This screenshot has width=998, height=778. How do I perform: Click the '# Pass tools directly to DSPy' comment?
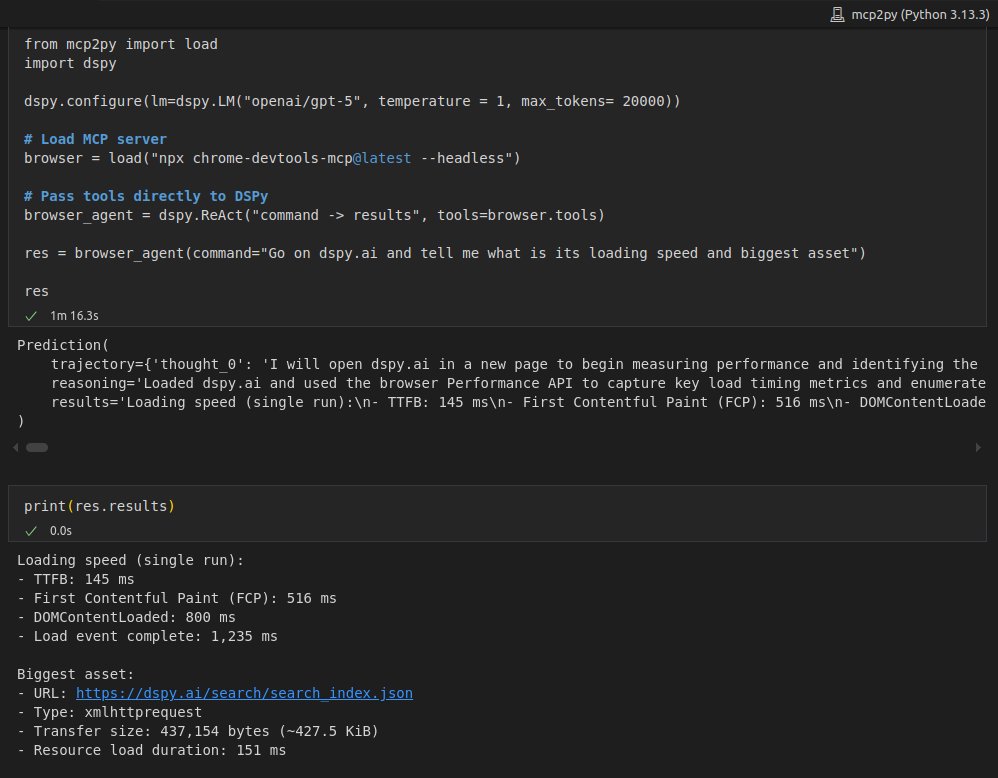146,196
